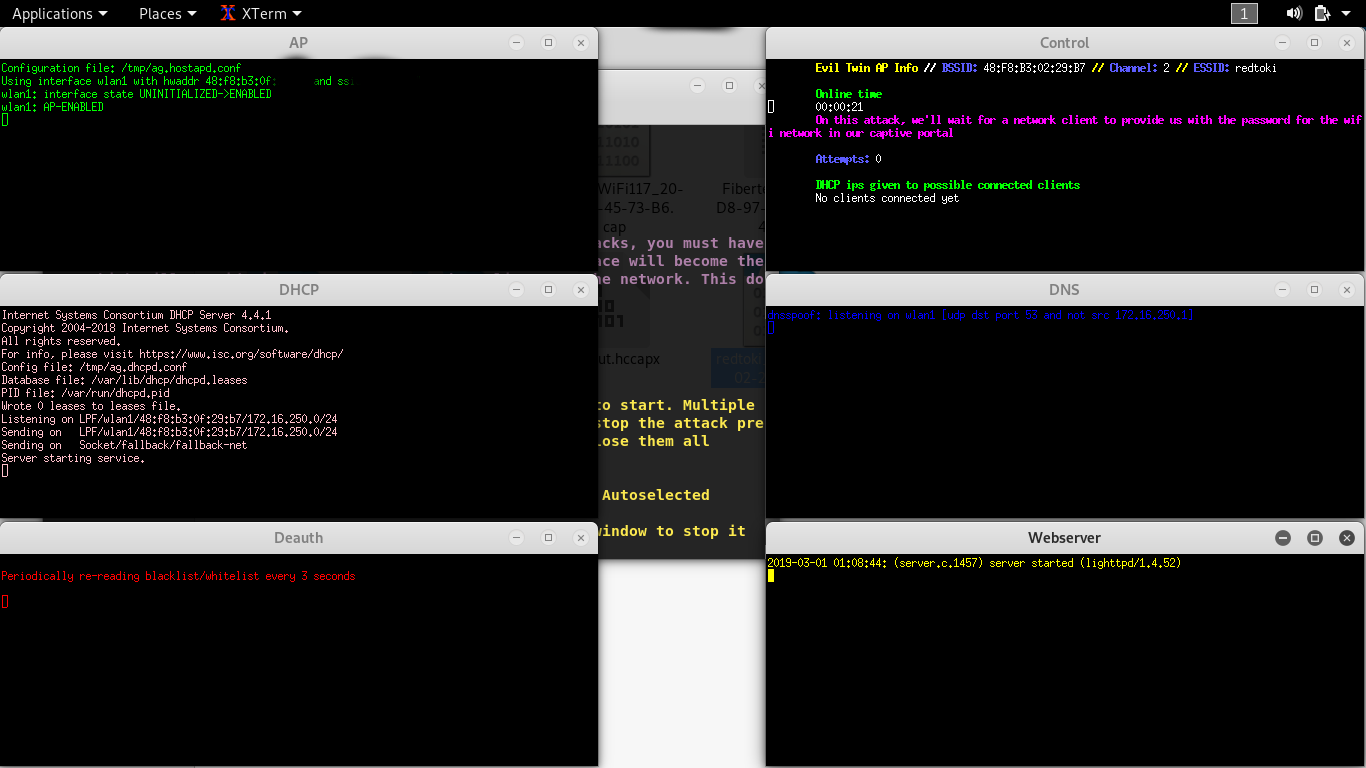Maximize the Control terminal window
The image size is (1366, 768).
coord(1314,43)
